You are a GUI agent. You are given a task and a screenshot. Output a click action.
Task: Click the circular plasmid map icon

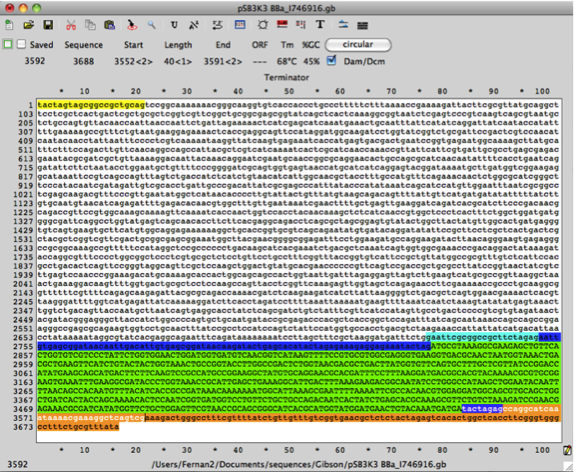pyautogui.click(x=262, y=25)
